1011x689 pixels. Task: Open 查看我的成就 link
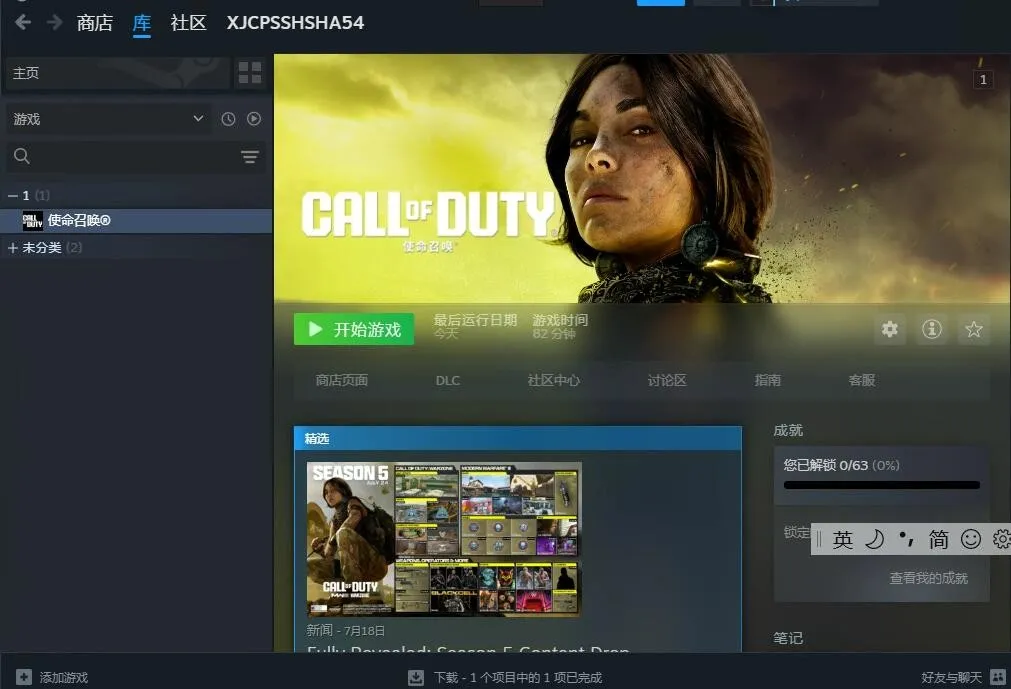tap(928, 578)
